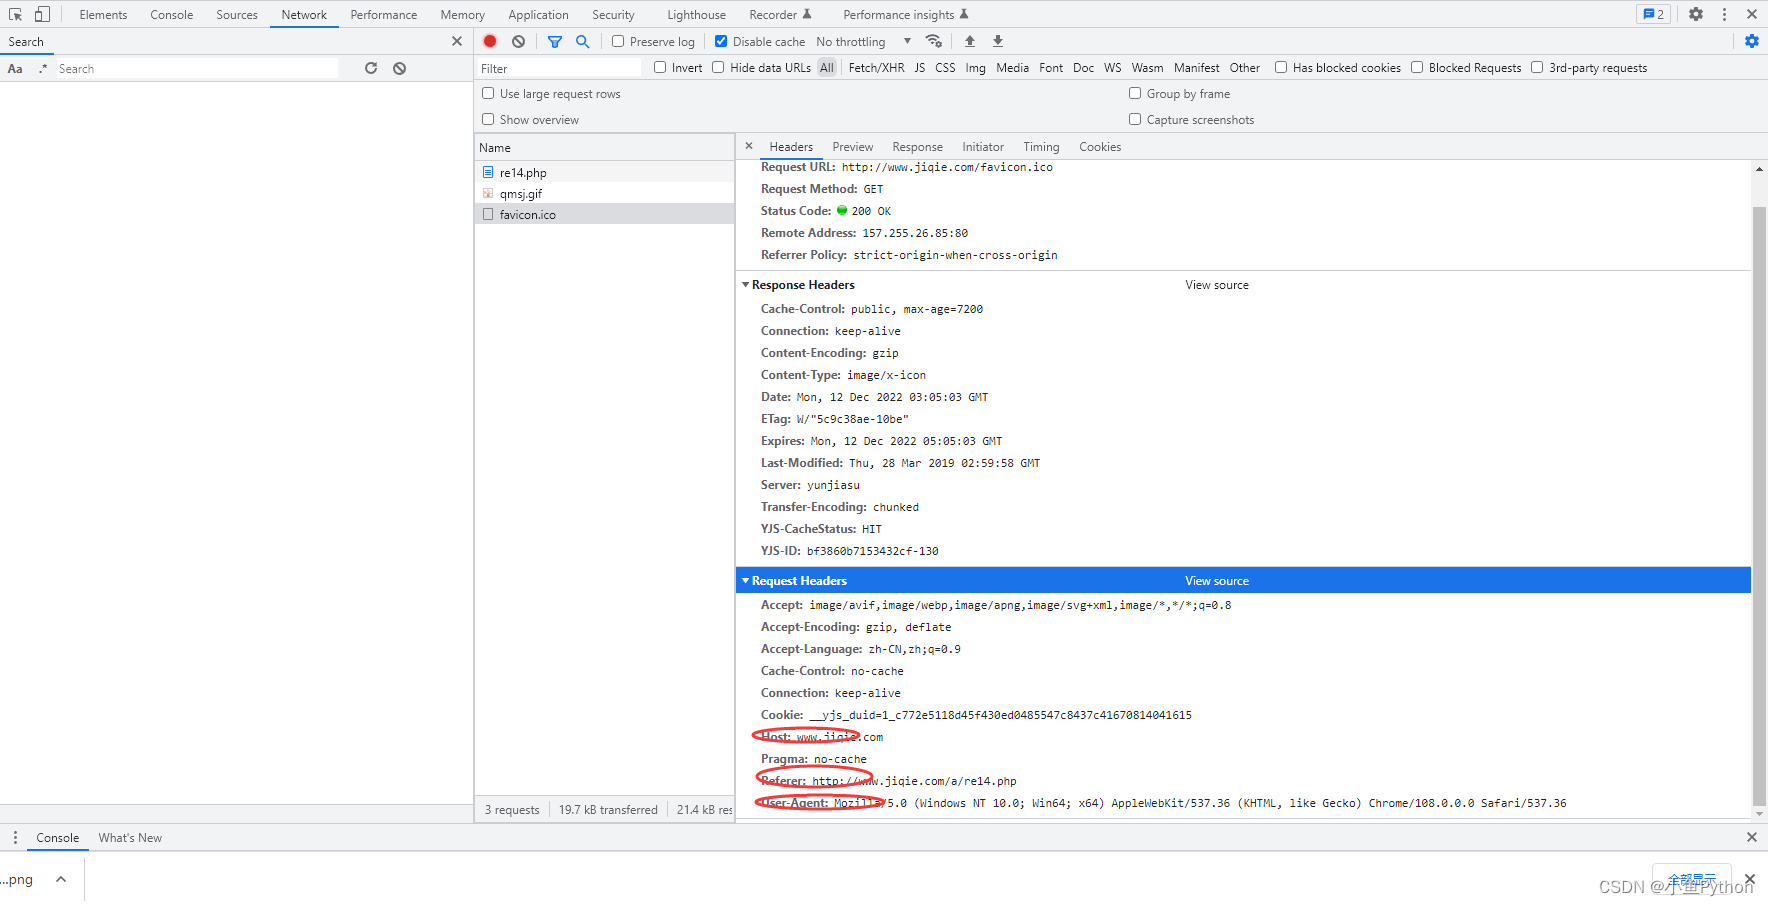The height and width of the screenshot is (906, 1768).
Task: Check the Invert filter checkbox
Action: tap(660, 67)
